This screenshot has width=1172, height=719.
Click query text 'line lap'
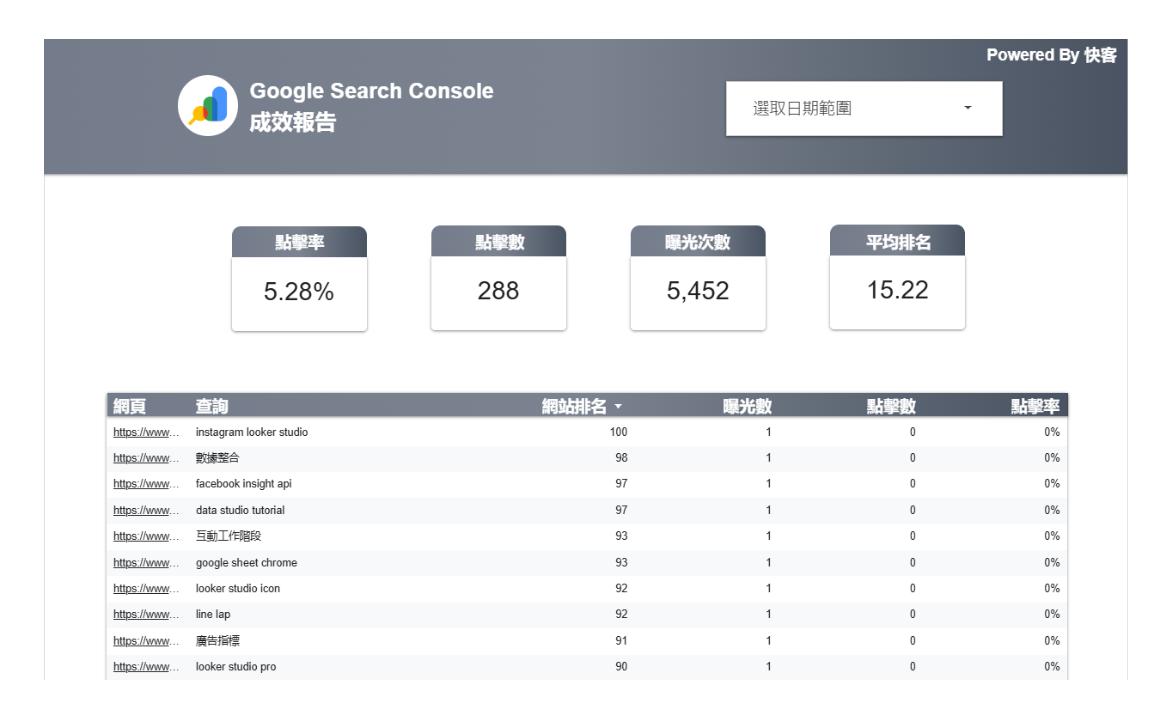pyautogui.click(x=213, y=614)
